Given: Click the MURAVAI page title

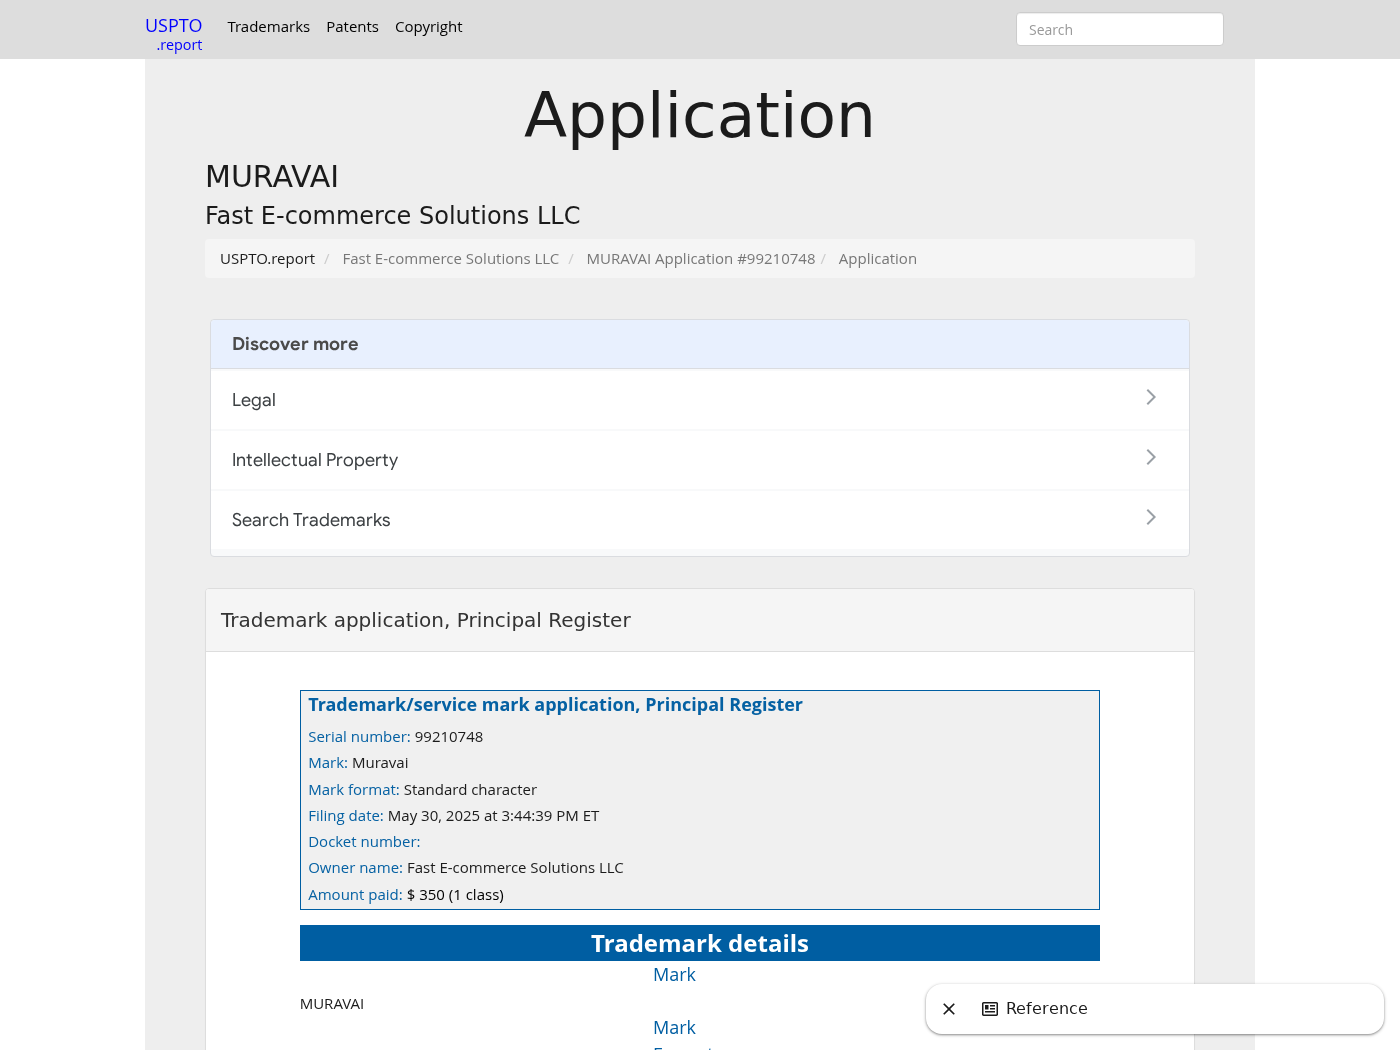Looking at the screenshot, I should (272, 177).
